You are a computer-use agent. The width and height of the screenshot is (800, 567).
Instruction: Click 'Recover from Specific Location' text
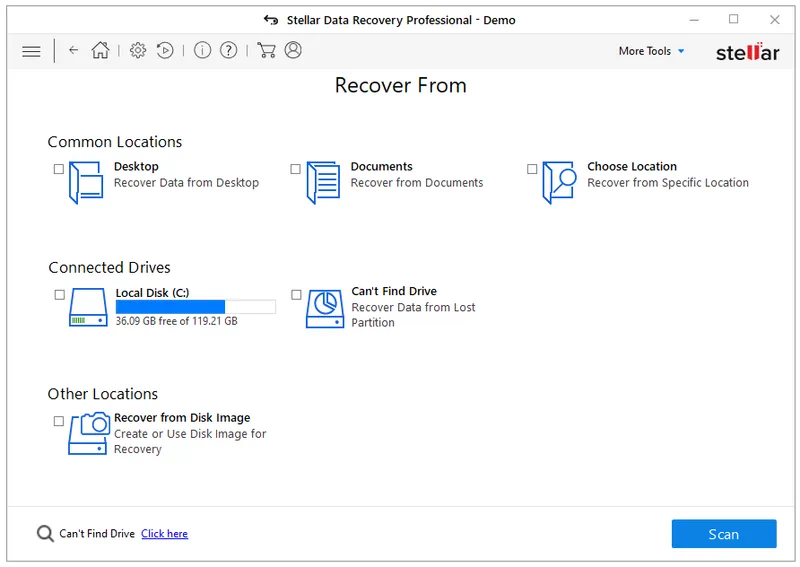coord(668,183)
